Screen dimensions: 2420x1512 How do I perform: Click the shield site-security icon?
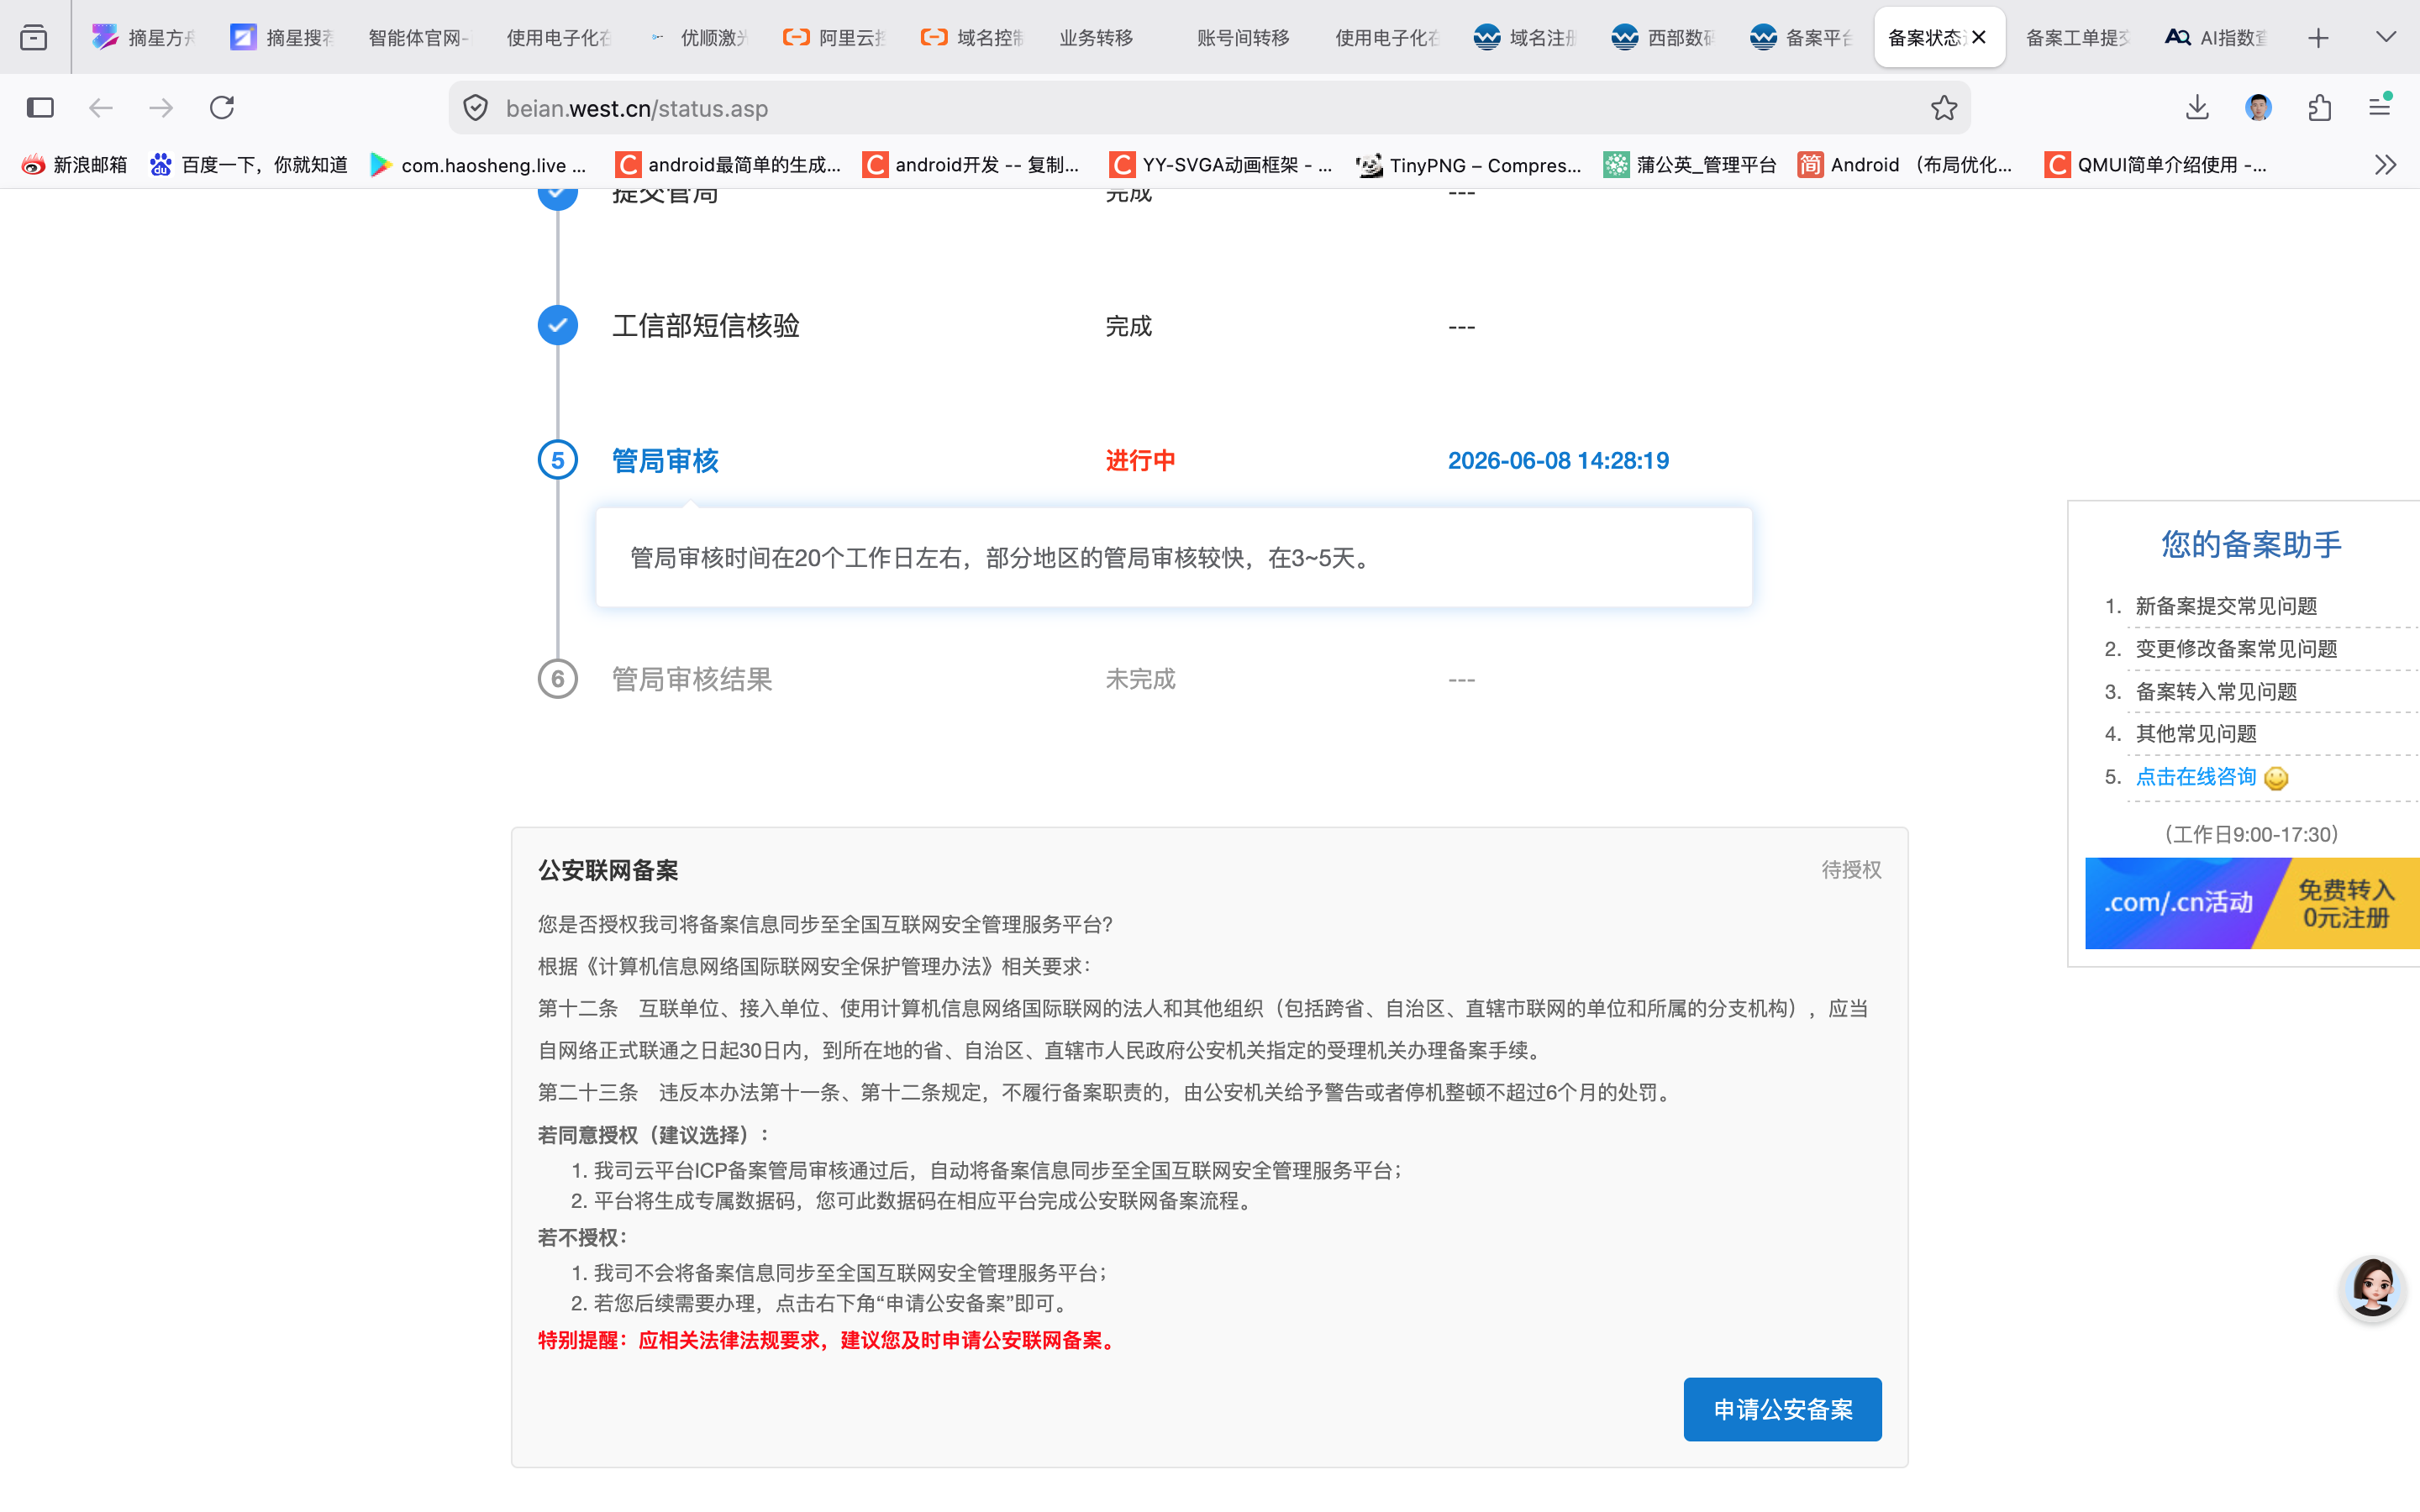point(476,108)
